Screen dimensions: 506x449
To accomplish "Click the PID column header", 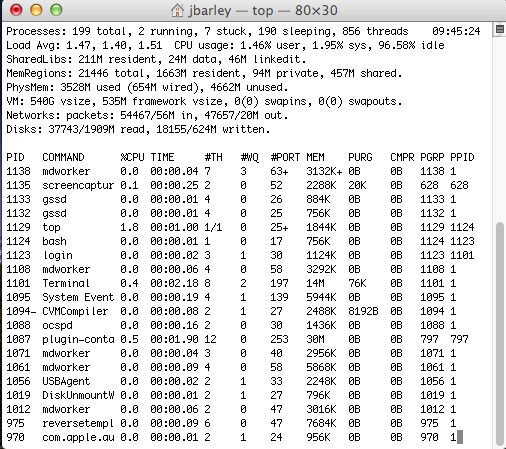I will 15,157.
